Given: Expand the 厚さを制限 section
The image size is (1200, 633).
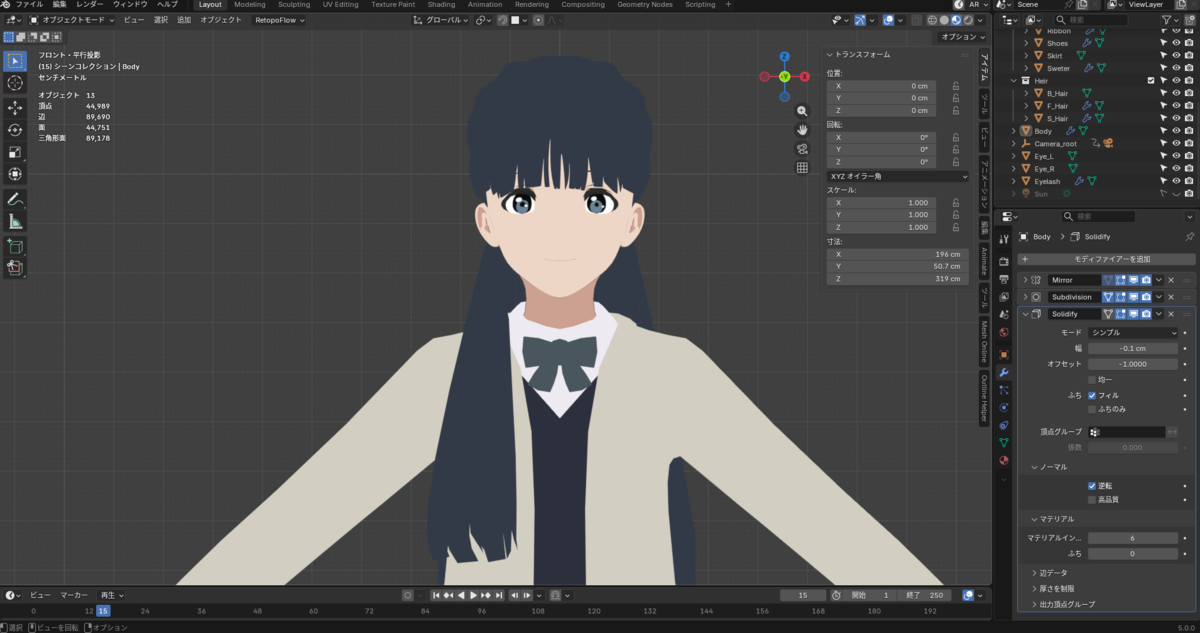Looking at the screenshot, I should (1057, 589).
